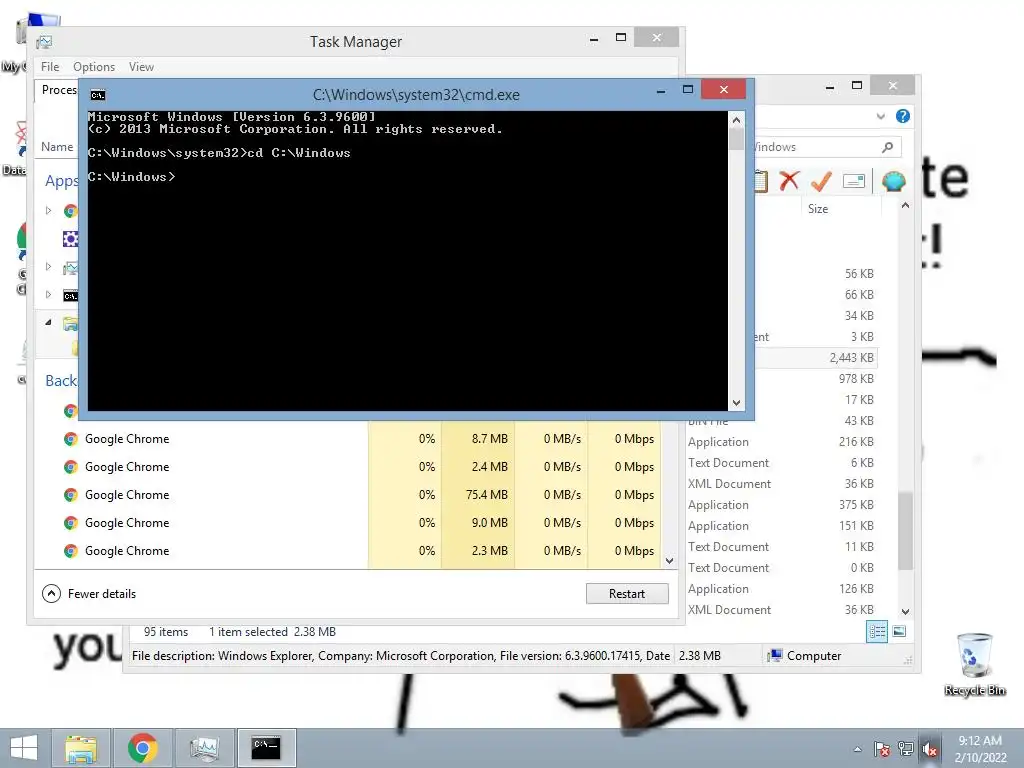Expand the Explorer ribbon chevron

point(880,116)
